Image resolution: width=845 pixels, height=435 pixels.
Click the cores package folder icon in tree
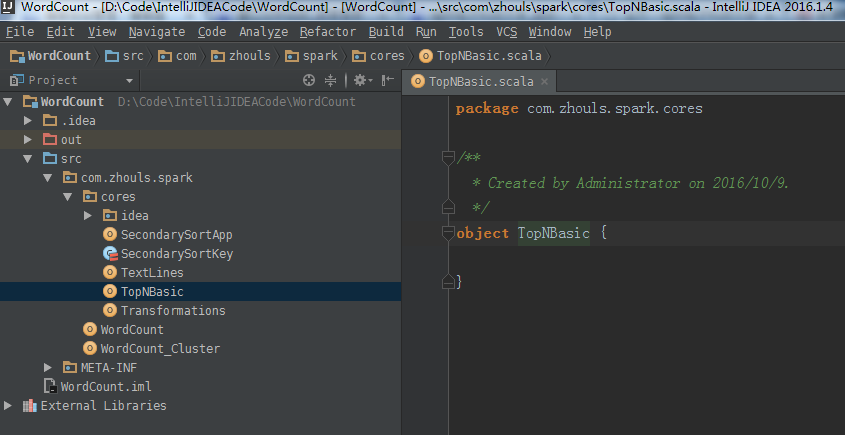click(90, 197)
